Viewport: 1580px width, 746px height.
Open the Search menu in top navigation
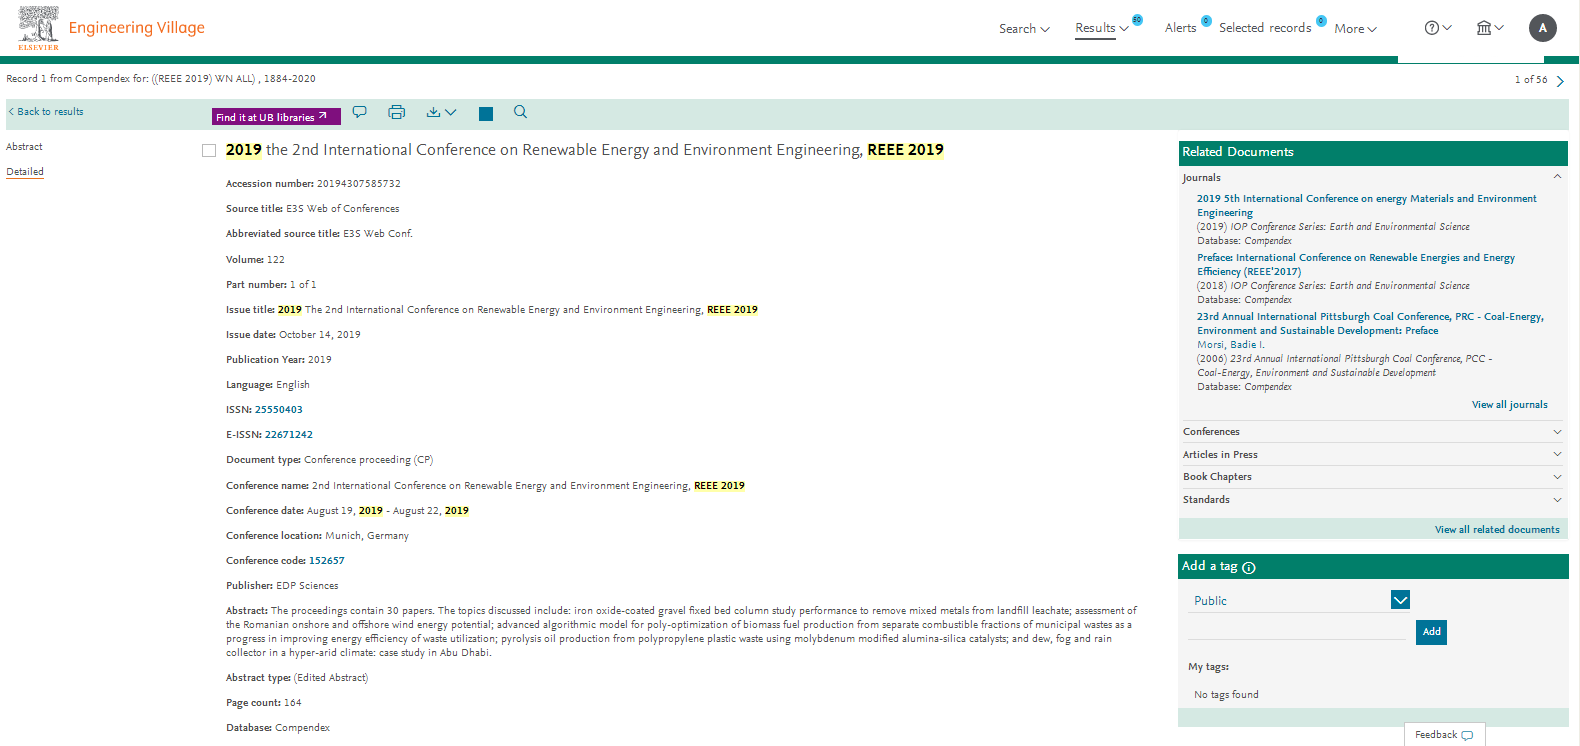tap(1024, 29)
